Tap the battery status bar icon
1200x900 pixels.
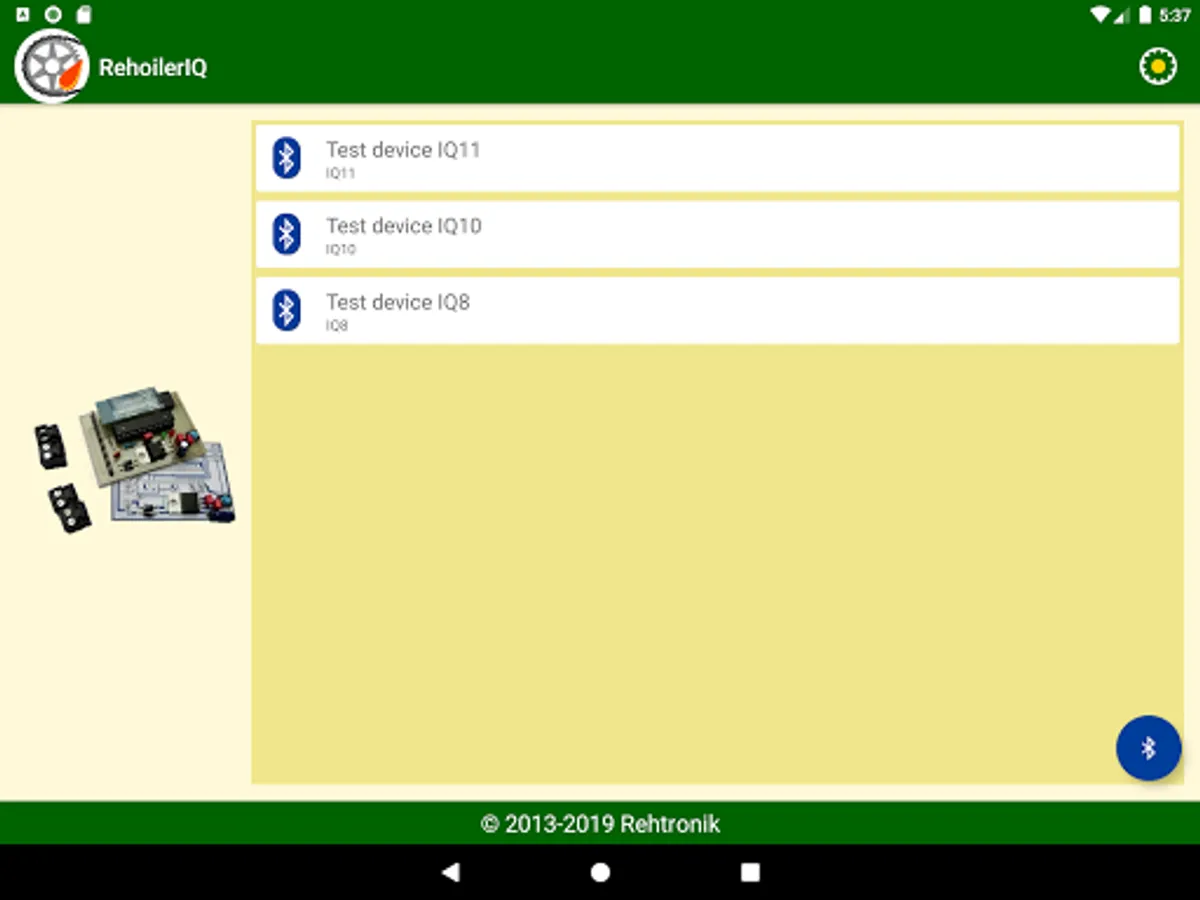[x=1145, y=15]
